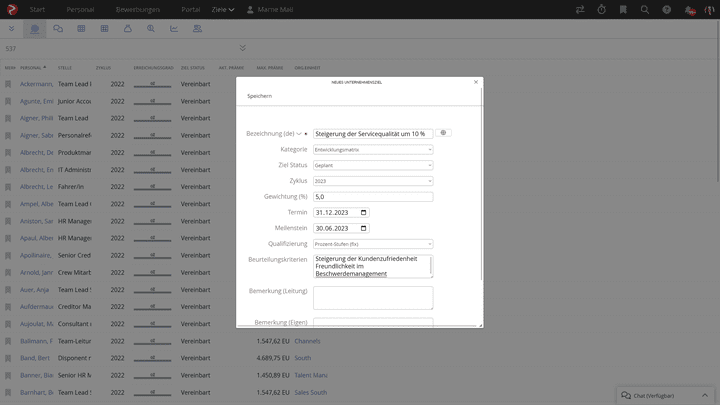
Task: Open the timer stopwatch icon in top bar
Action: click(602, 9)
